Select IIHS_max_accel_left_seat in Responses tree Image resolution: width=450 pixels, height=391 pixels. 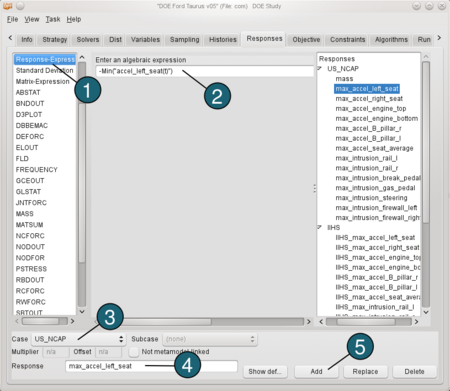tap(375, 237)
